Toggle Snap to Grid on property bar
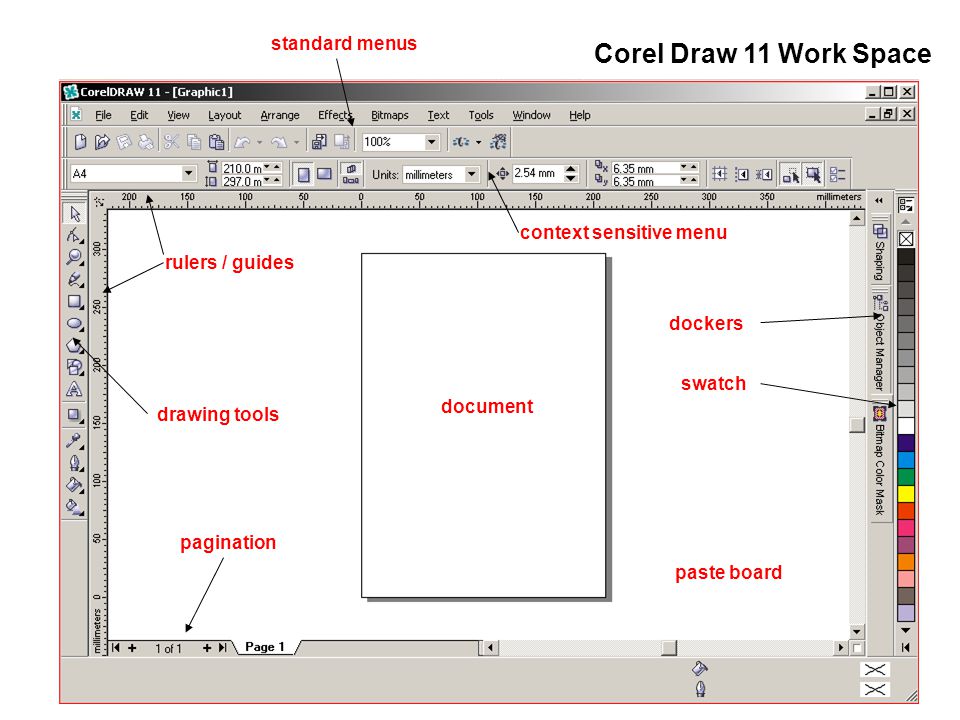This screenshot has height=720, width=960. [720, 174]
